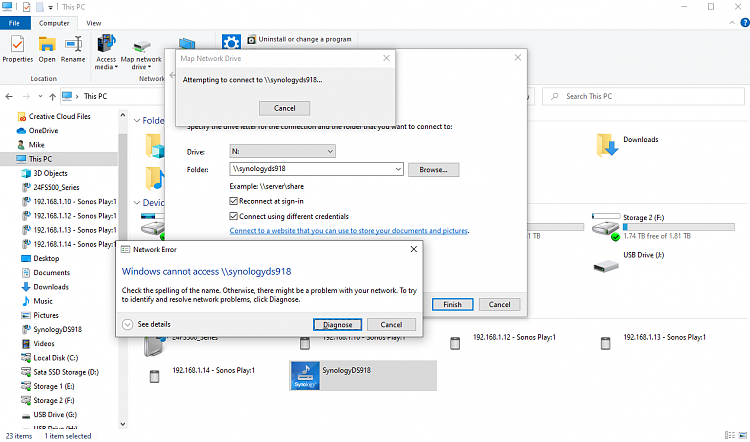Select SynologyDS918 network location tile
Image resolution: width=750 pixels, height=442 pixels.
[x=363, y=376]
